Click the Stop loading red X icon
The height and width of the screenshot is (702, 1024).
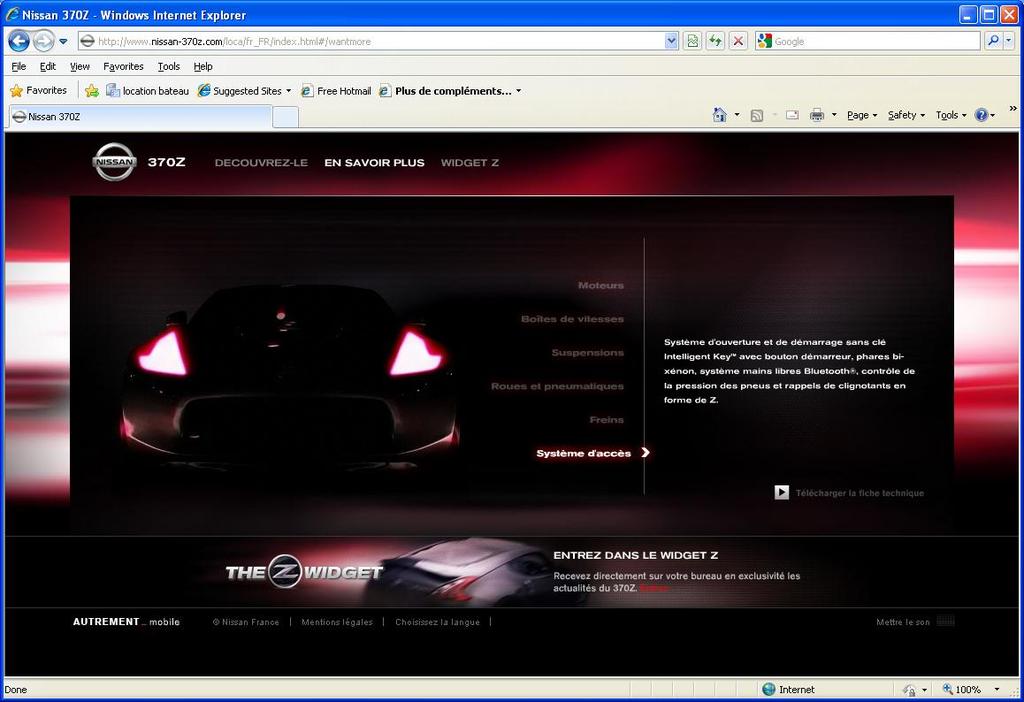pyautogui.click(x=738, y=41)
